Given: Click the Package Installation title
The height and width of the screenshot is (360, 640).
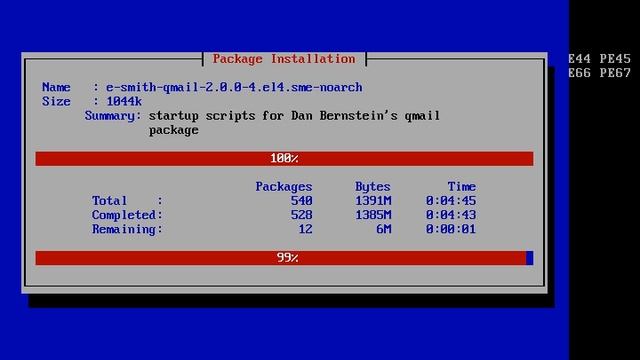Looking at the screenshot, I should (x=284, y=59).
